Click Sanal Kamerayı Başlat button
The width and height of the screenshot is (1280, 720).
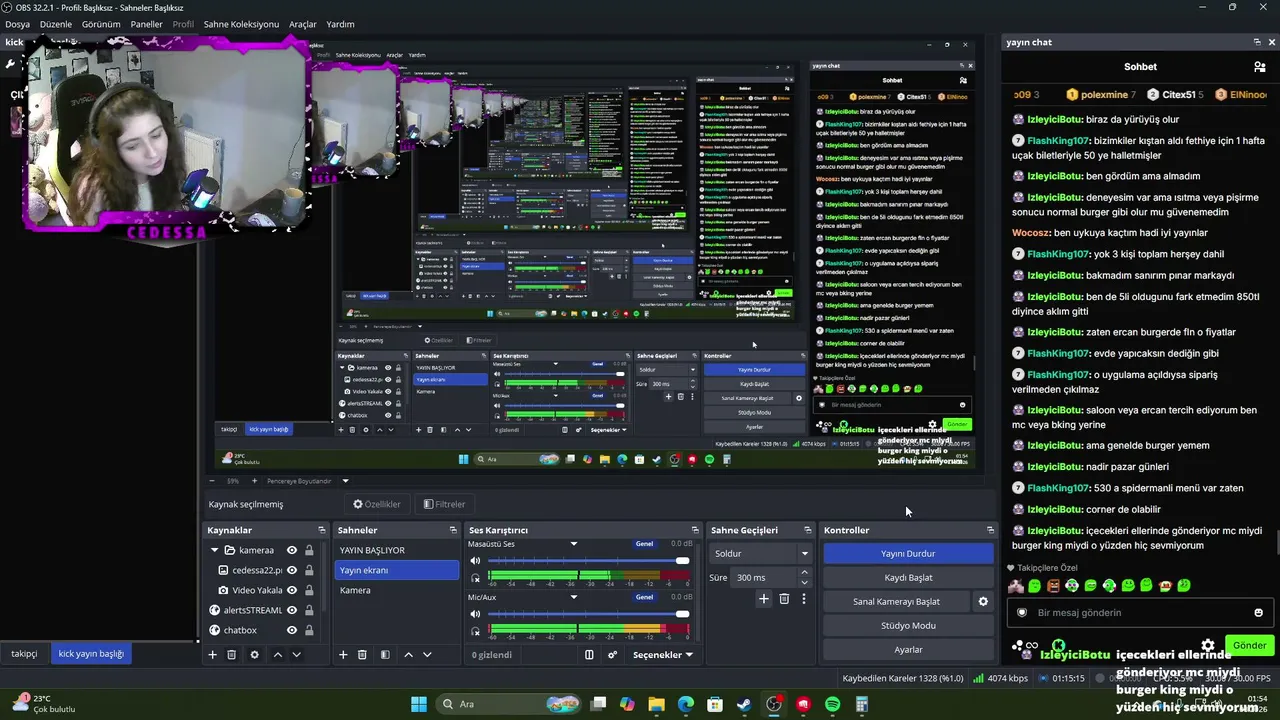point(896,601)
